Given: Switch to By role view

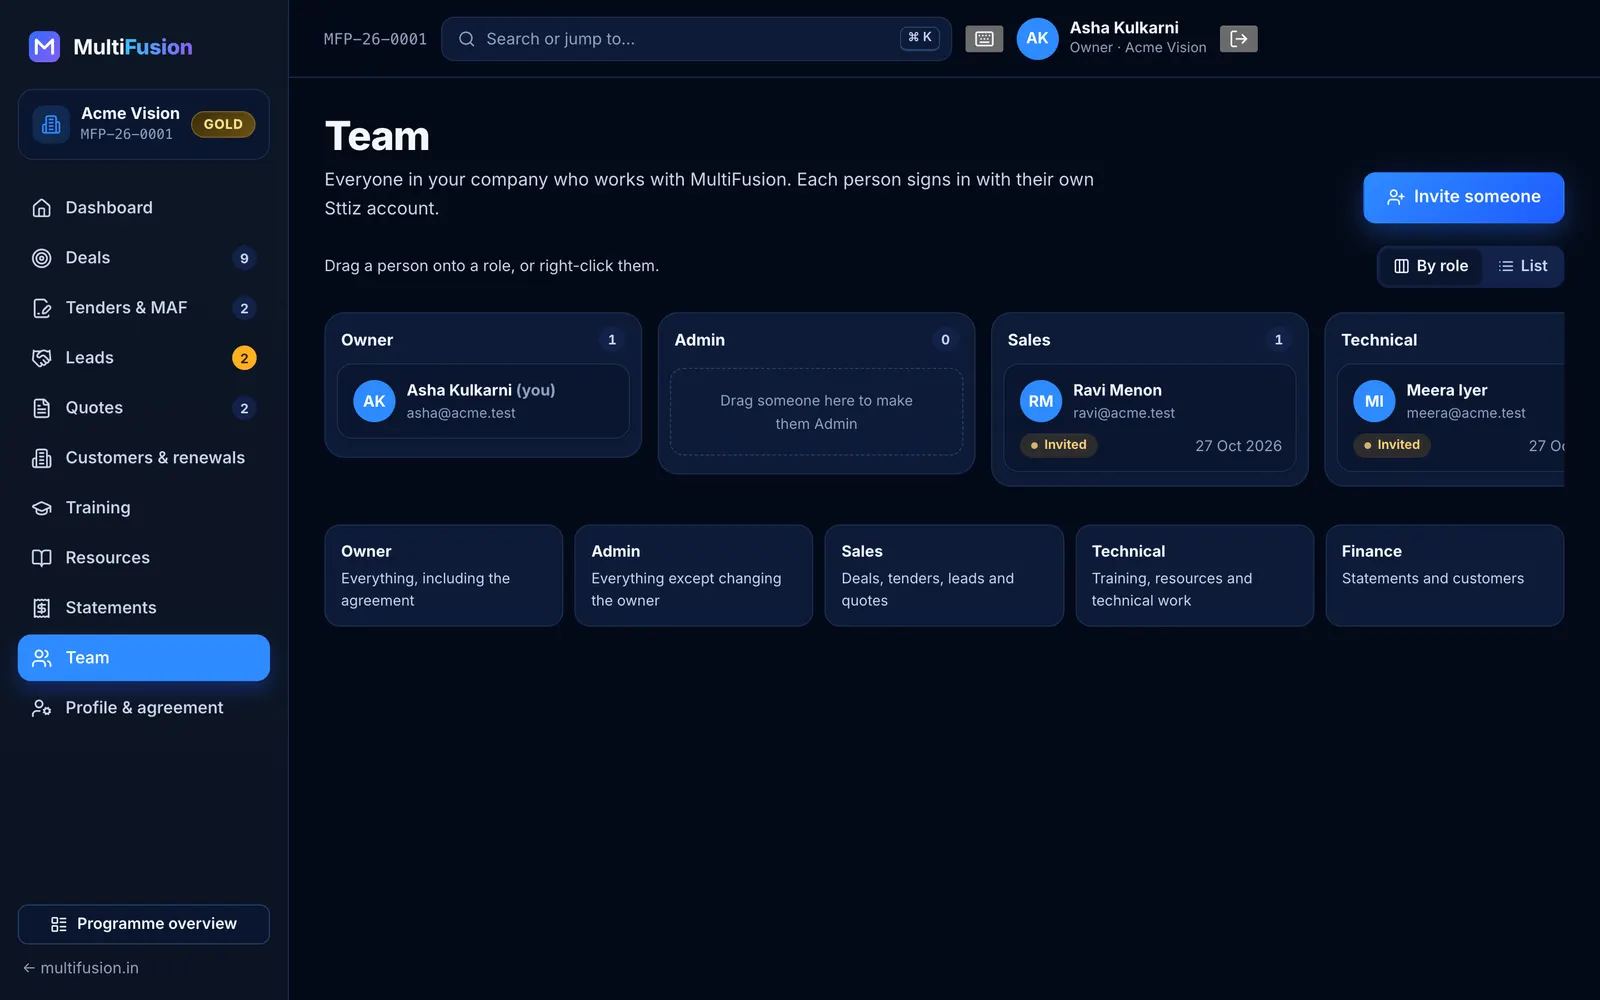Looking at the screenshot, I should pyautogui.click(x=1431, y=266).
